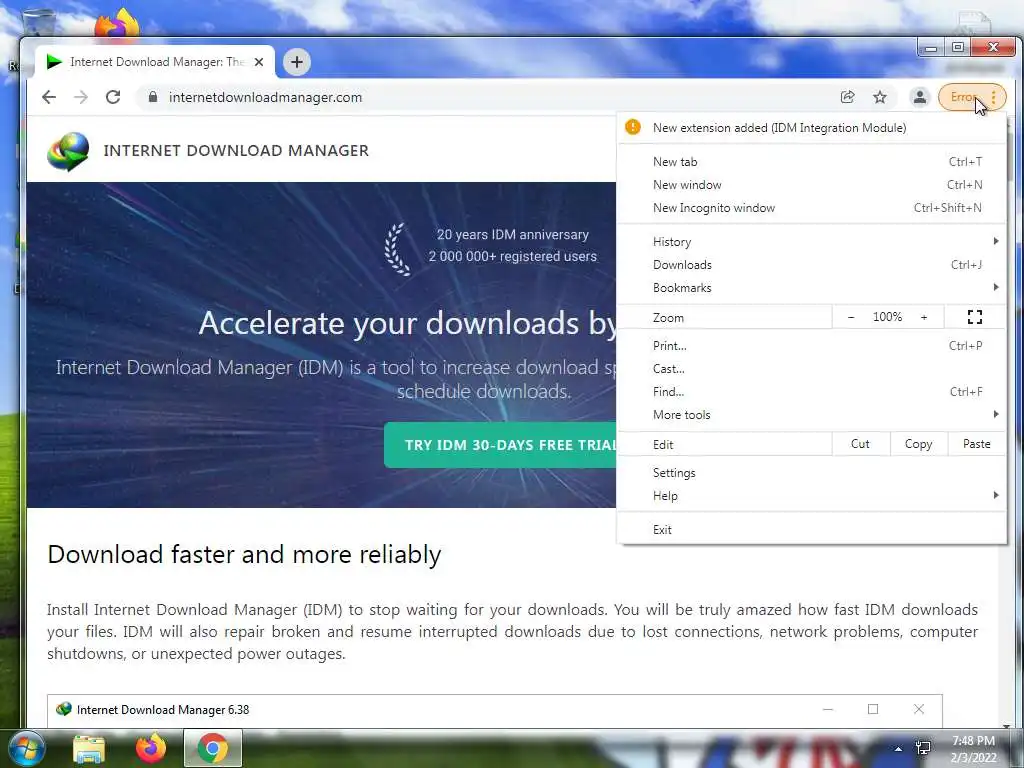1024x768 pixels.
Task: Bookmark this page with the star icon
Action: click(880, 97)
